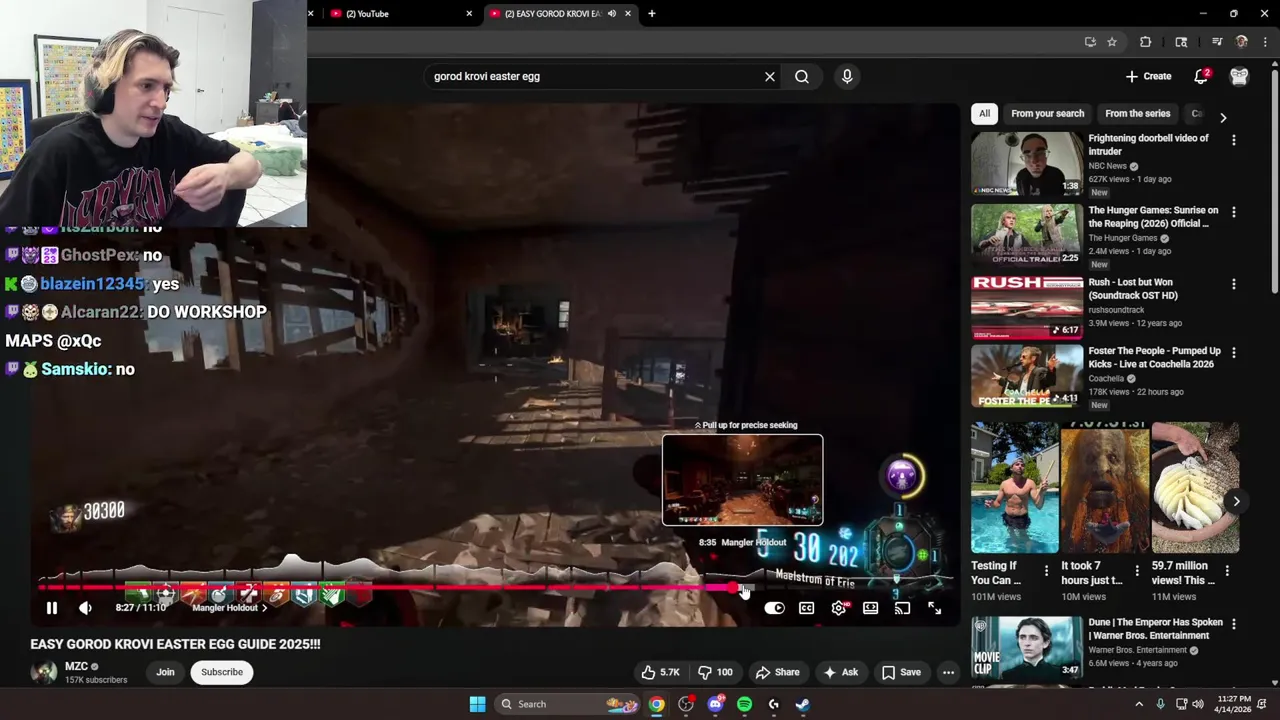
Task: Open the Create upload menu
Action: pos(1148,76)
